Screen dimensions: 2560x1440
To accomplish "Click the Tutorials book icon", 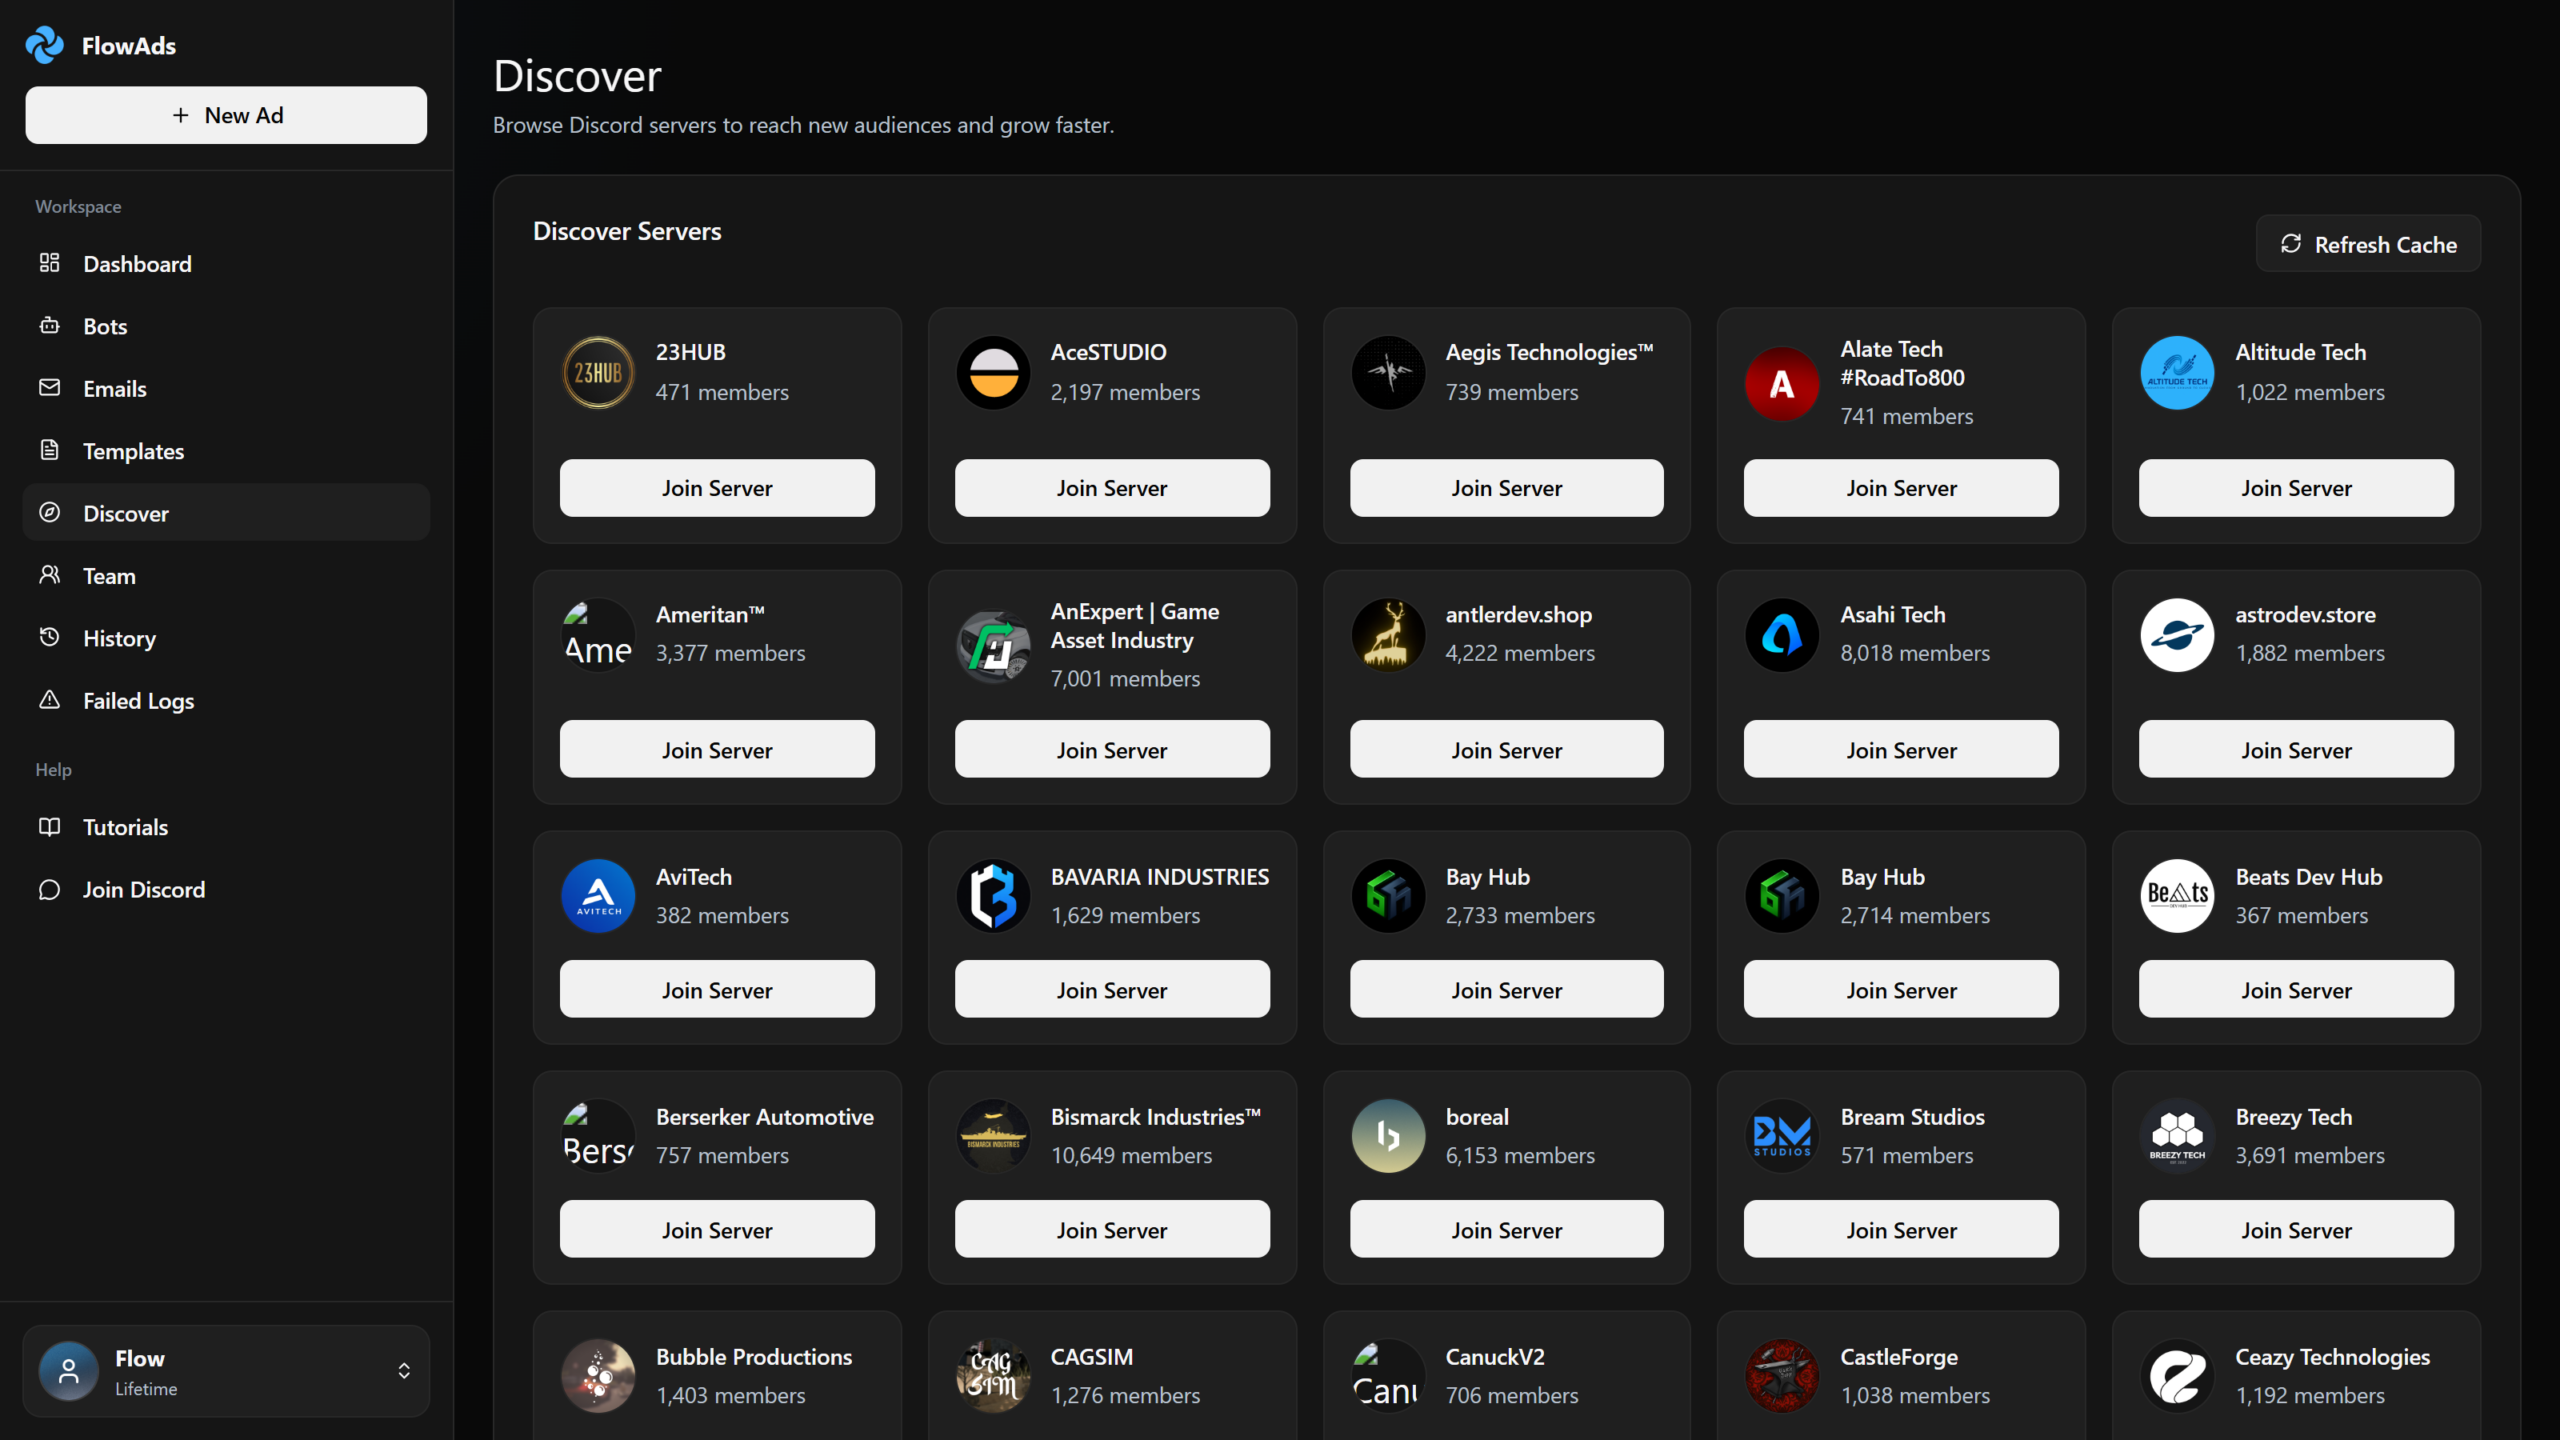I will click(x=49, y=826).
